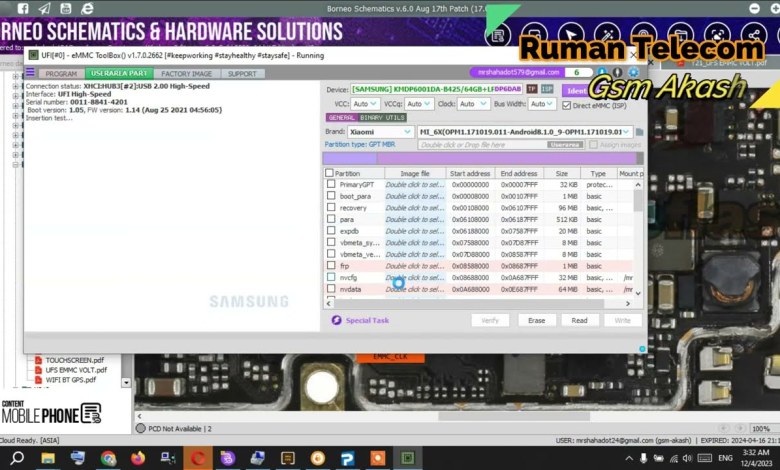The width and height of the screenshot is (780, 470).
Task: Browse firmware folder icon next to model
Action: 640,132
